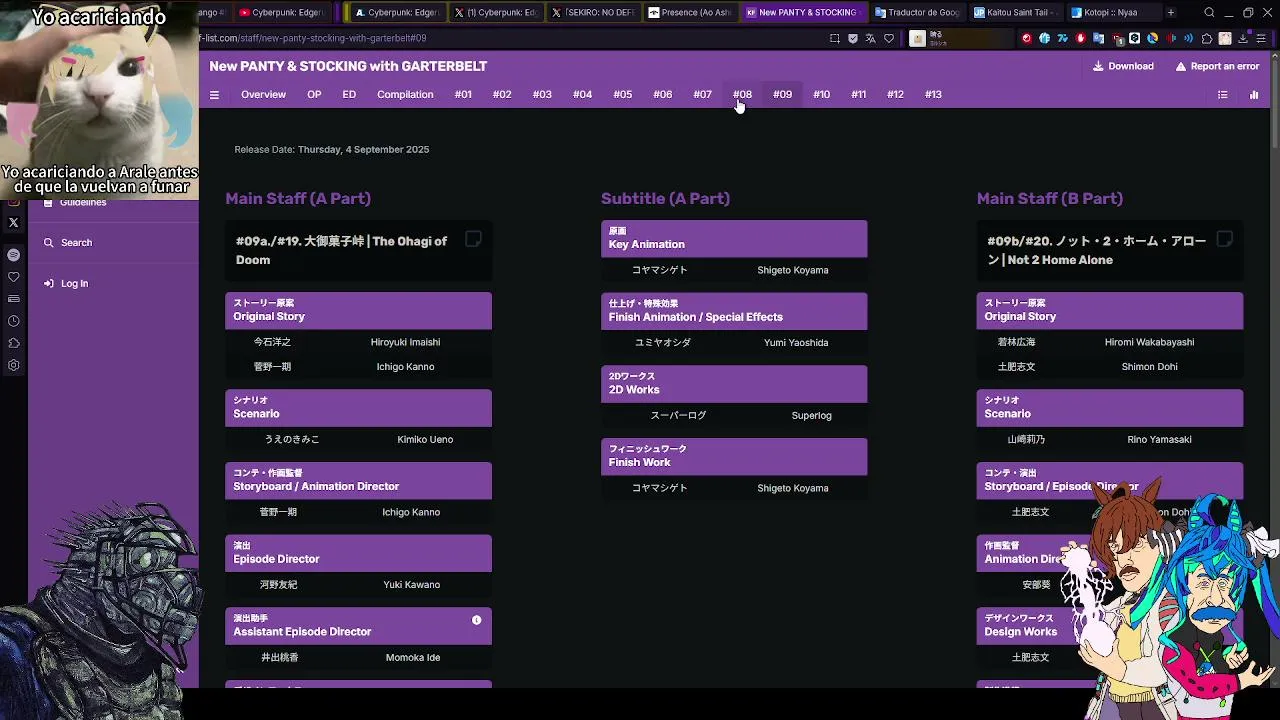Open the History clock sidebar icon
The height and width of the screenshot is (720, 1280).
click(13, 321)
